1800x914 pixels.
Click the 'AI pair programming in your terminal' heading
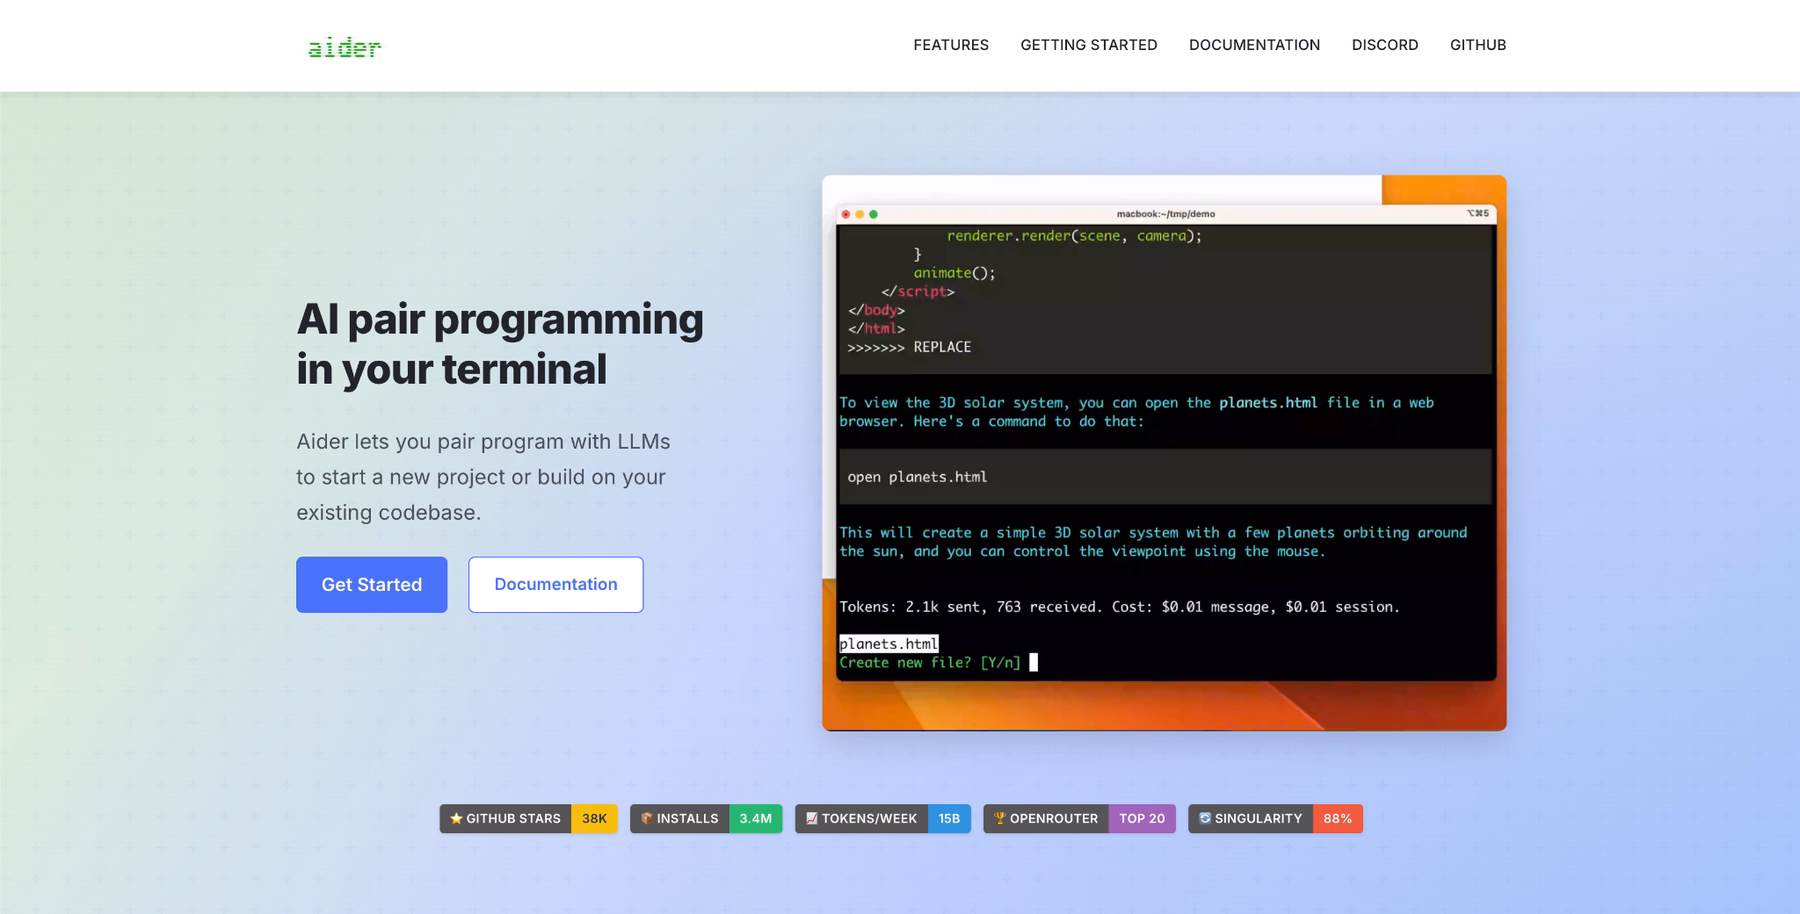click(500, 344)
